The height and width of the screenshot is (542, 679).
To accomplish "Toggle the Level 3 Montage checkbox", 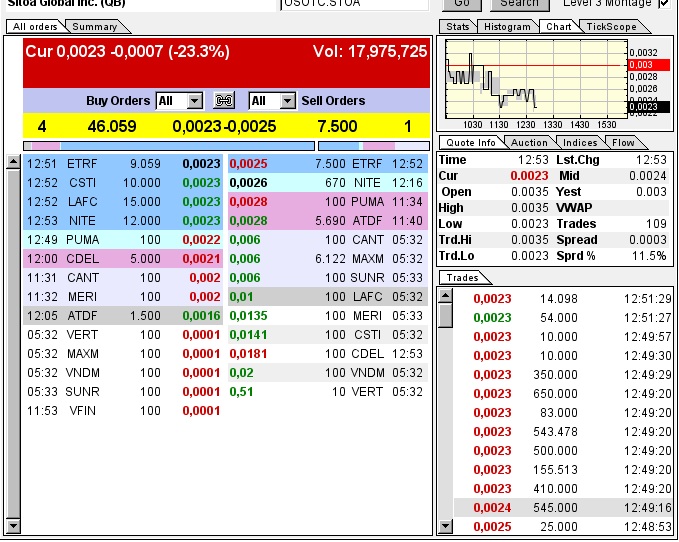I will click(664, 3).
